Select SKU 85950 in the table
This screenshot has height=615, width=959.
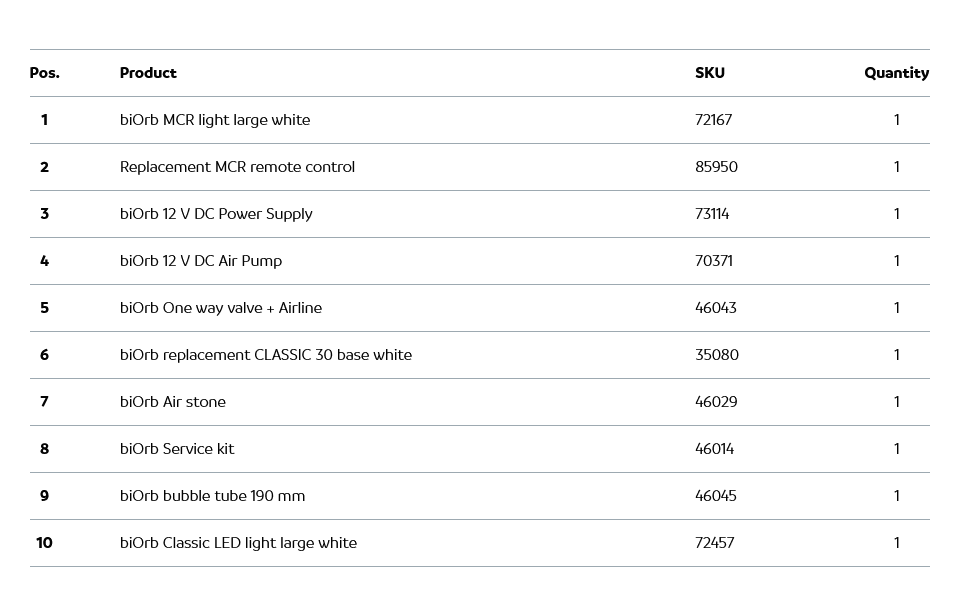coord(716,167)
